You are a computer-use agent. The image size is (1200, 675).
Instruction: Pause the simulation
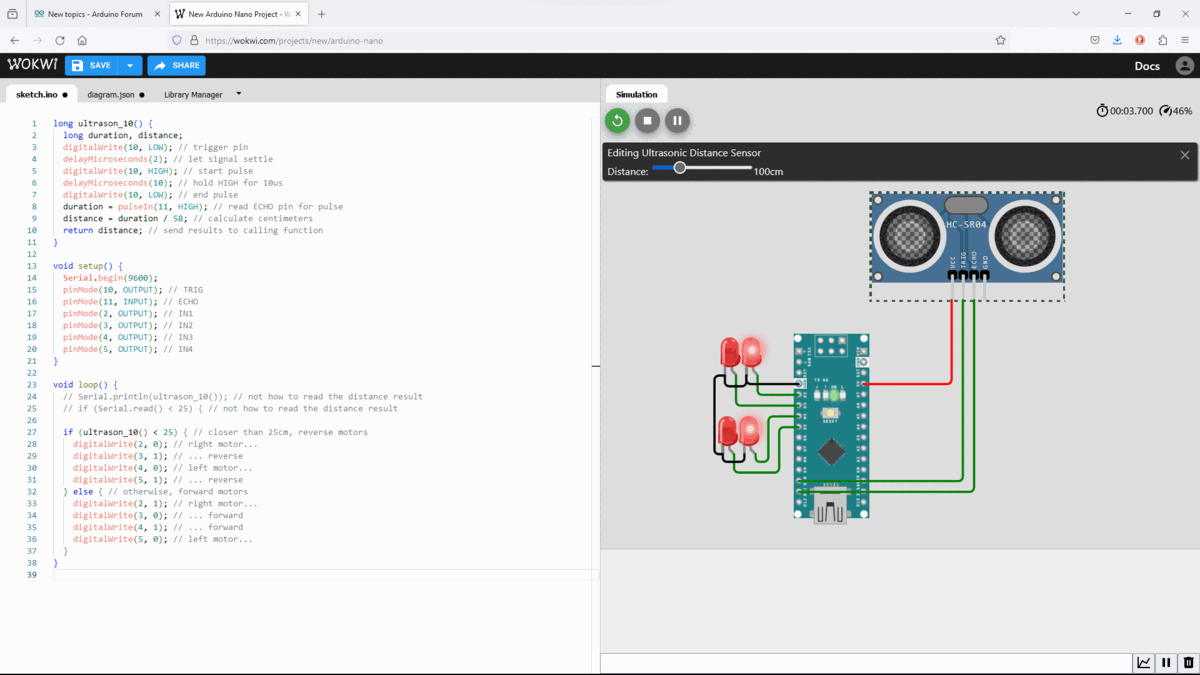(675, 120)
